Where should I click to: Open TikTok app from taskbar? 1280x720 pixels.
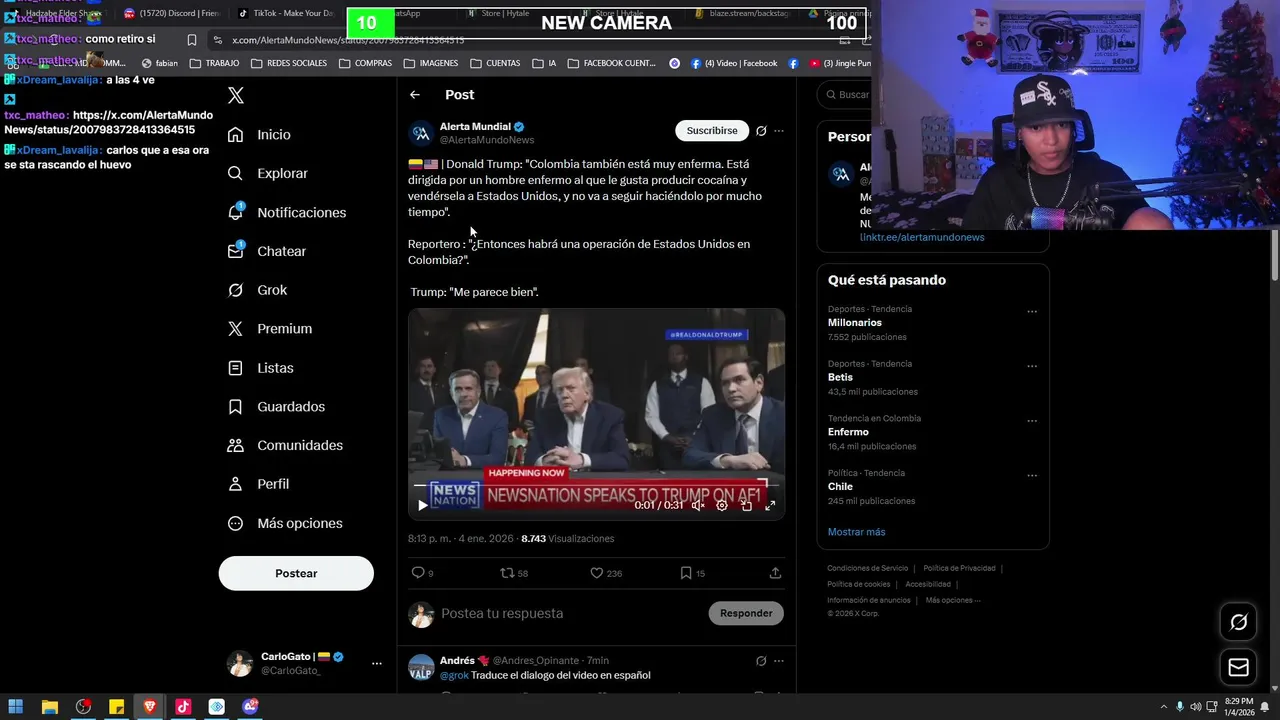(x=183, y=707)
